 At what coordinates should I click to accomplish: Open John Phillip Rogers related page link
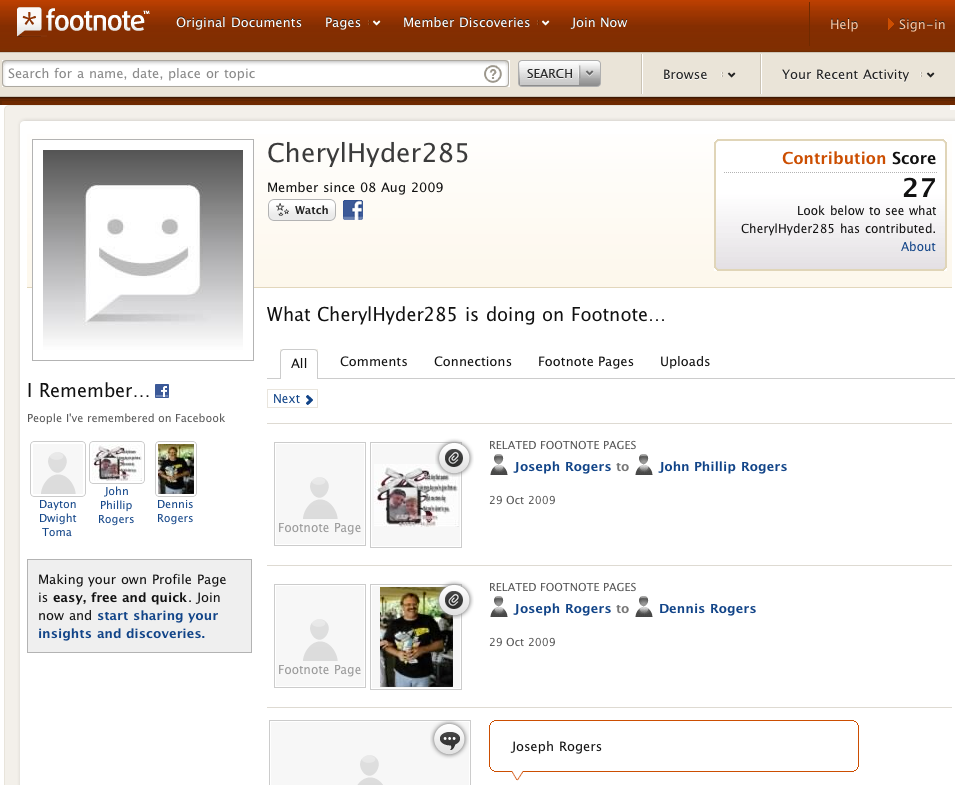(723, 466)
